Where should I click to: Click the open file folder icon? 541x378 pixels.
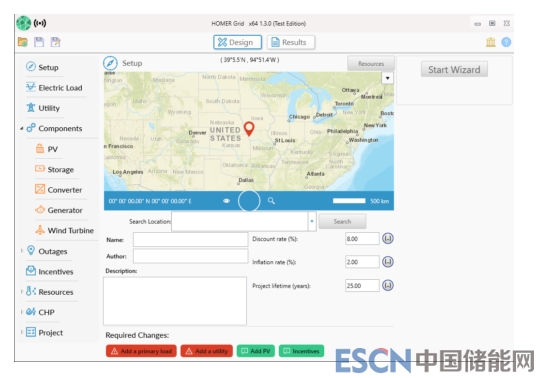(23, 42)
